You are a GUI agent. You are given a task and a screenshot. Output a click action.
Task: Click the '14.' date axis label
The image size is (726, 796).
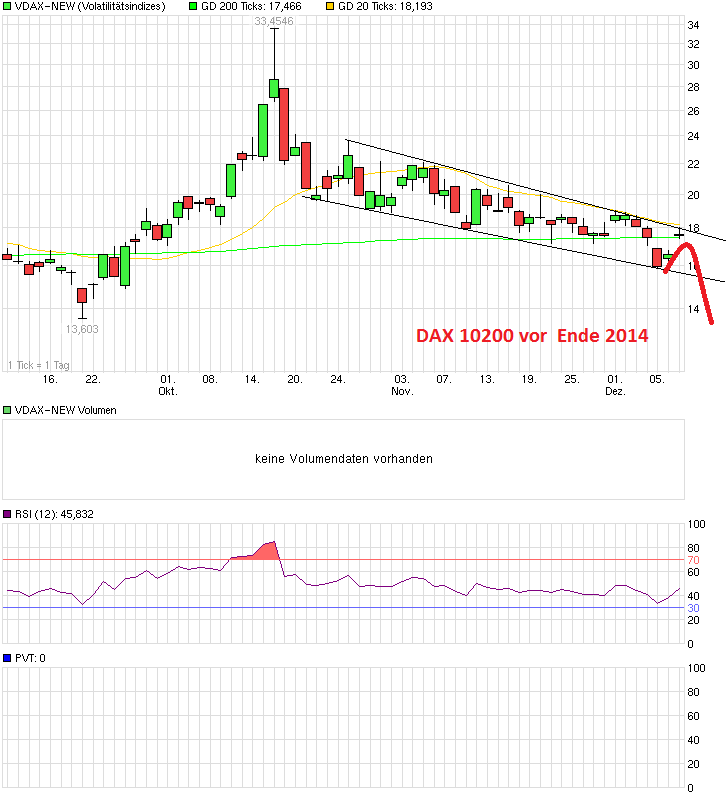click(x=252, y=379)
